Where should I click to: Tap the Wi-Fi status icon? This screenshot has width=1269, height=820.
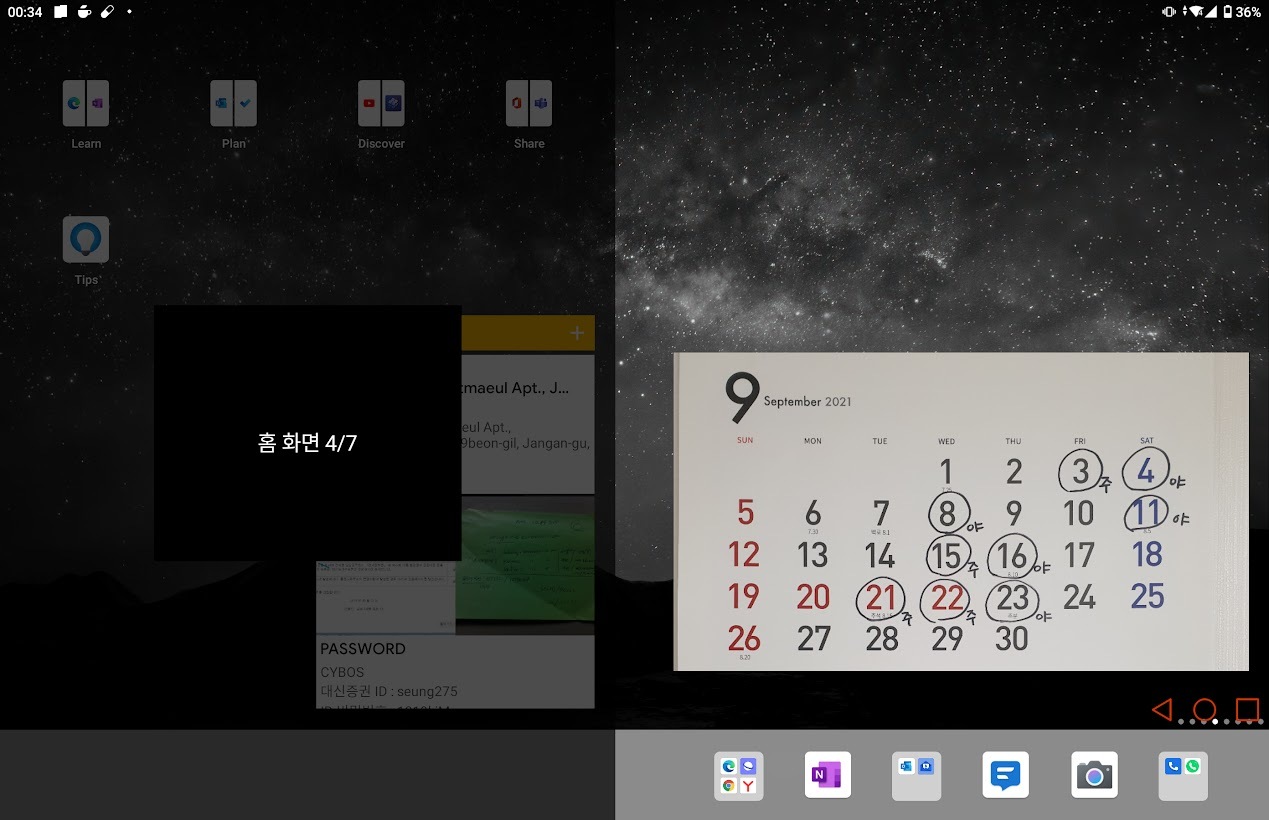click(x=1194, y=12)
